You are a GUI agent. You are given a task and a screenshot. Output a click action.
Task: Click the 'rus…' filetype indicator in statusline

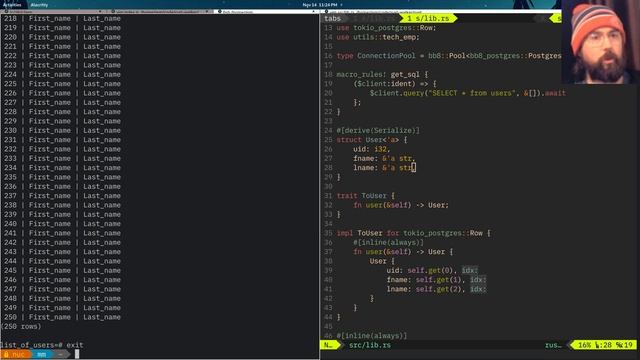pos(553,345)
